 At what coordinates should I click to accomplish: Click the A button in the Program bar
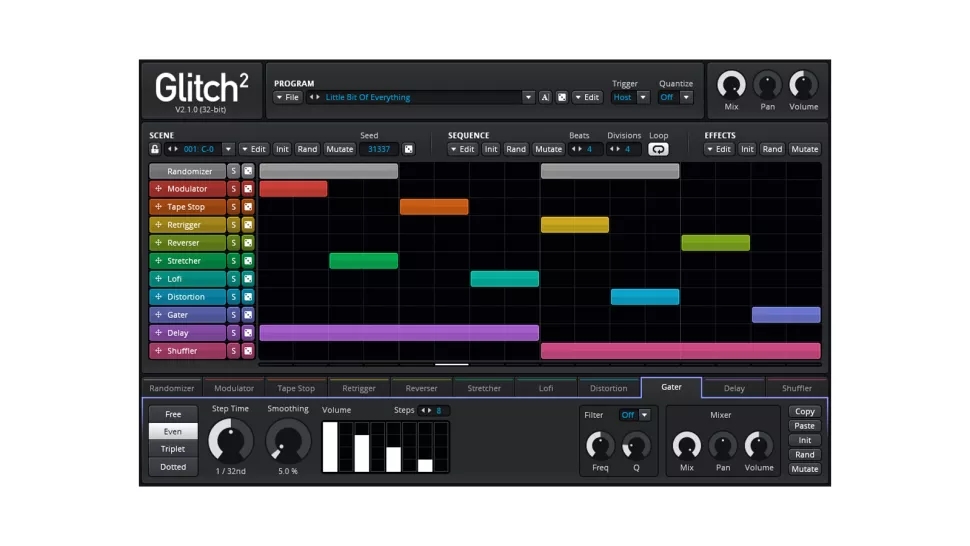pos(545,97)
